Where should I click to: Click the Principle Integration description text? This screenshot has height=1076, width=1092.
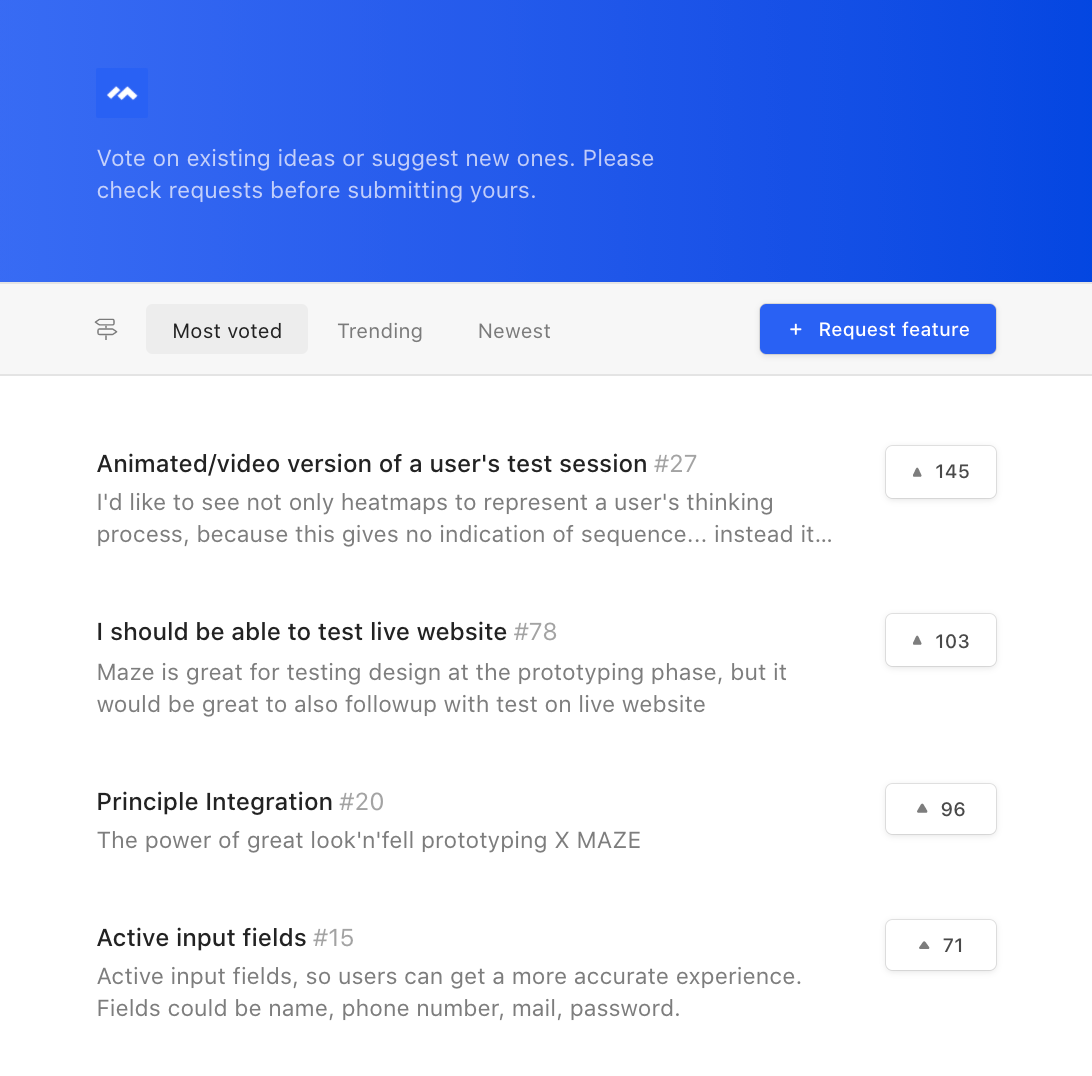(368, 841)
